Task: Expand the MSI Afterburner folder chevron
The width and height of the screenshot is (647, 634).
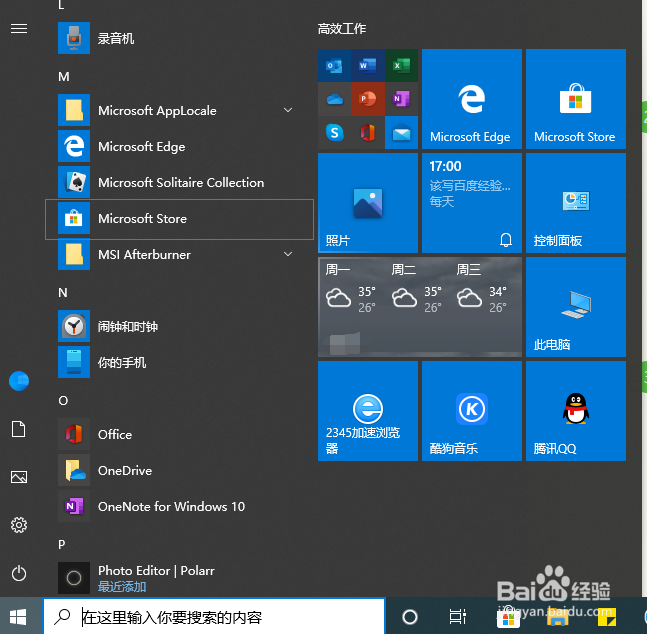Action: pos(288,254)
